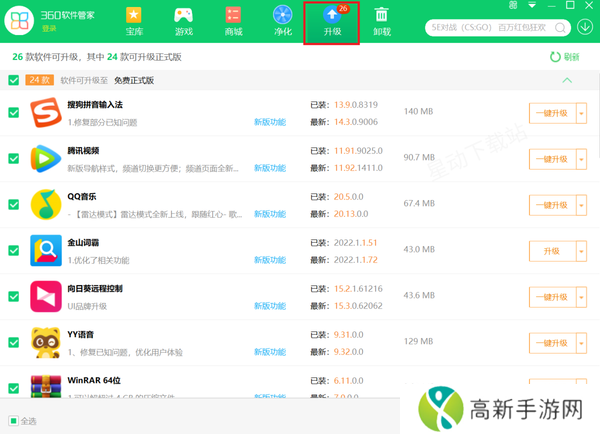Click the 金山词霸 app icon
600x434 pixels.
pos(46,250)
